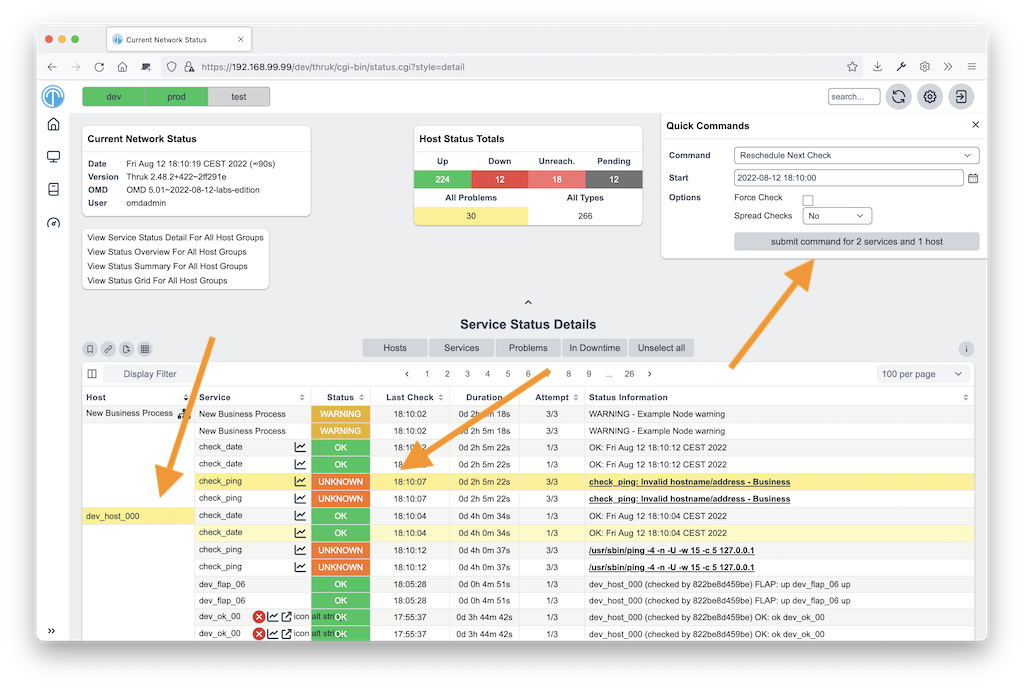Toggle the prod backend button

click(176, 97)
